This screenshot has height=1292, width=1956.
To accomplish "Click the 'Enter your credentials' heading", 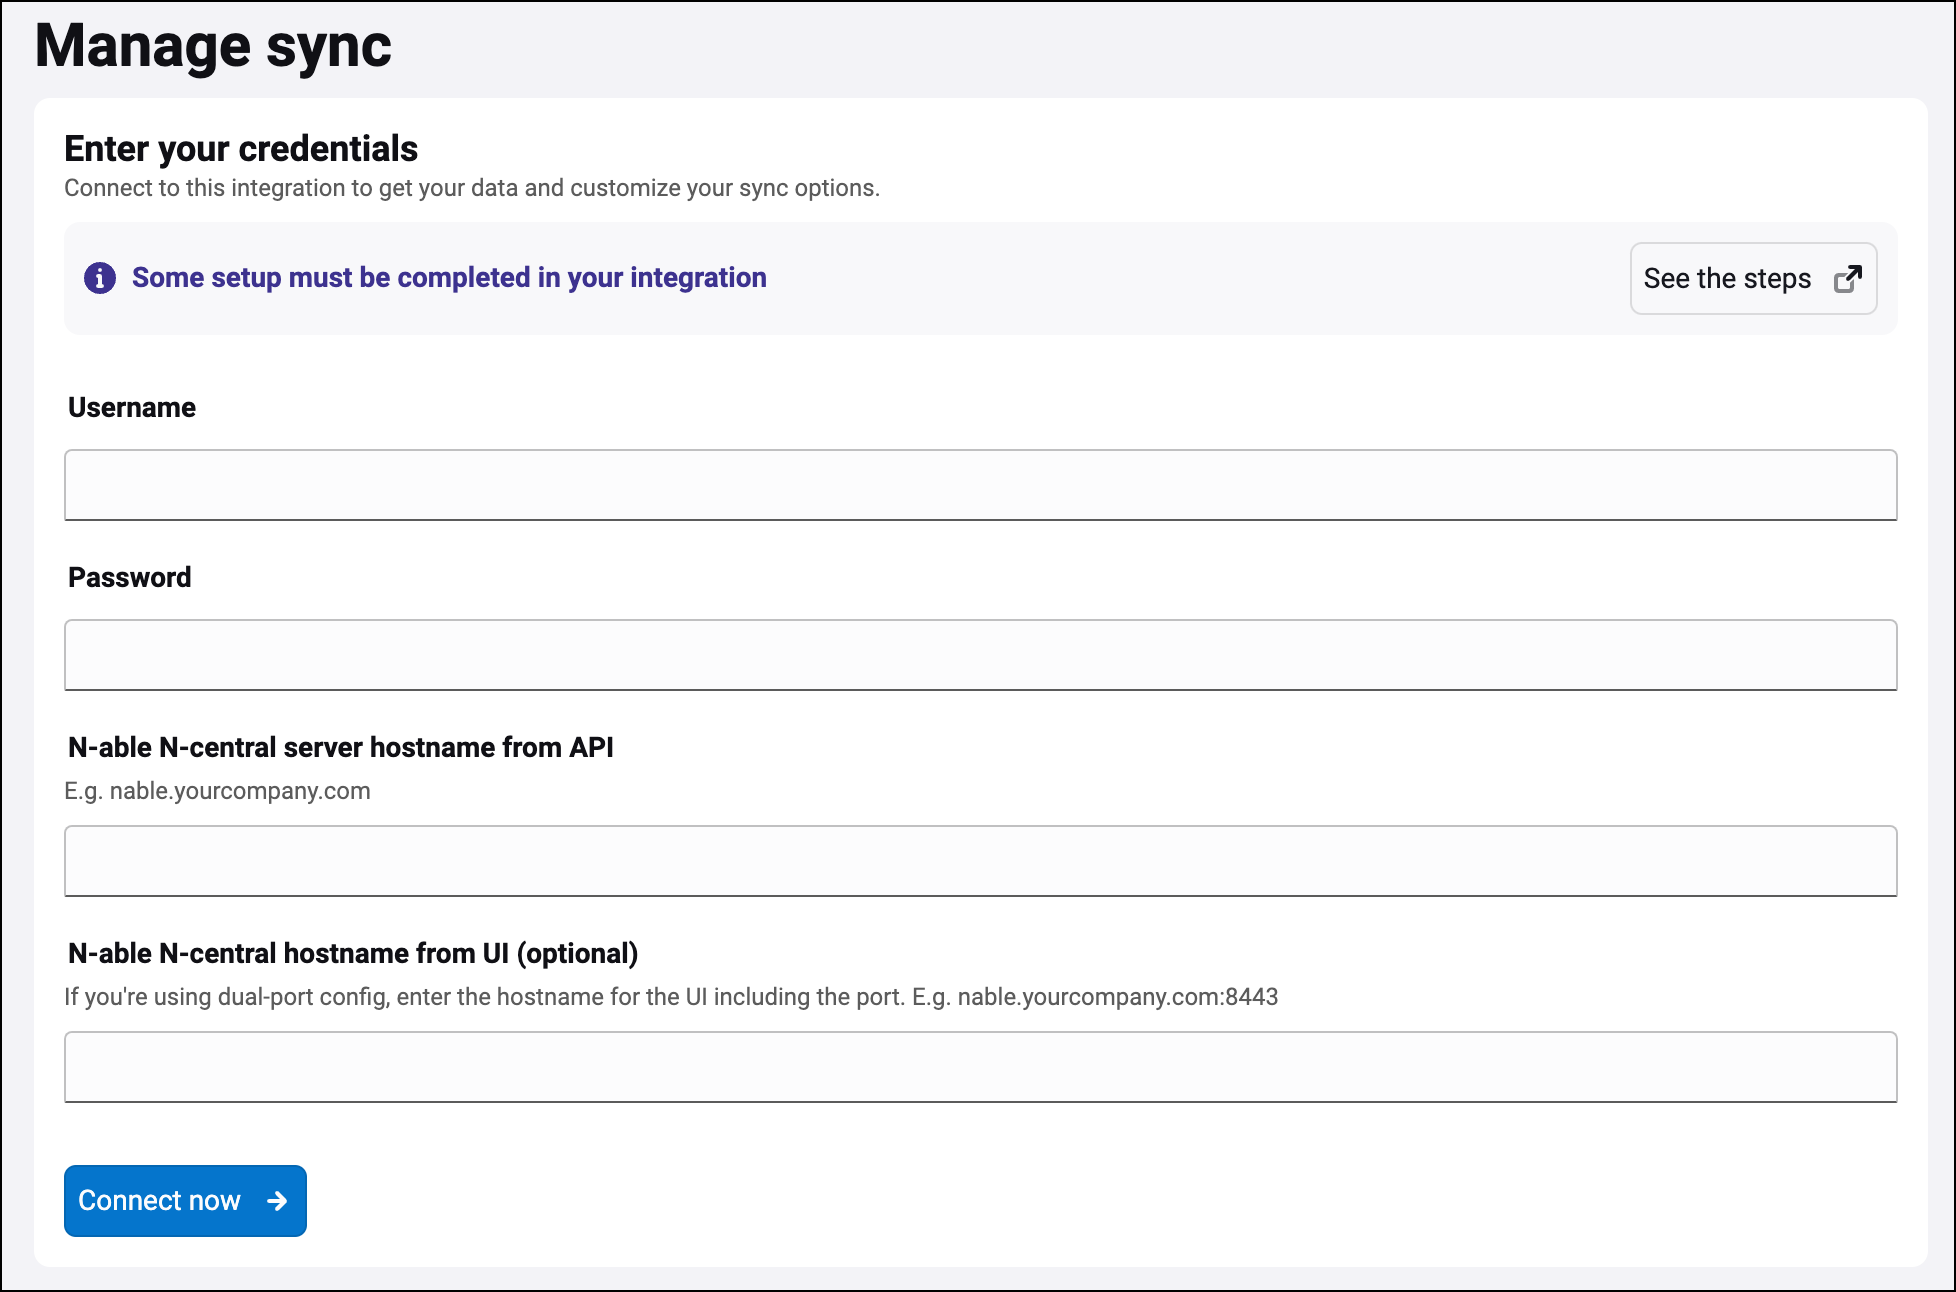I will (241, 149).
